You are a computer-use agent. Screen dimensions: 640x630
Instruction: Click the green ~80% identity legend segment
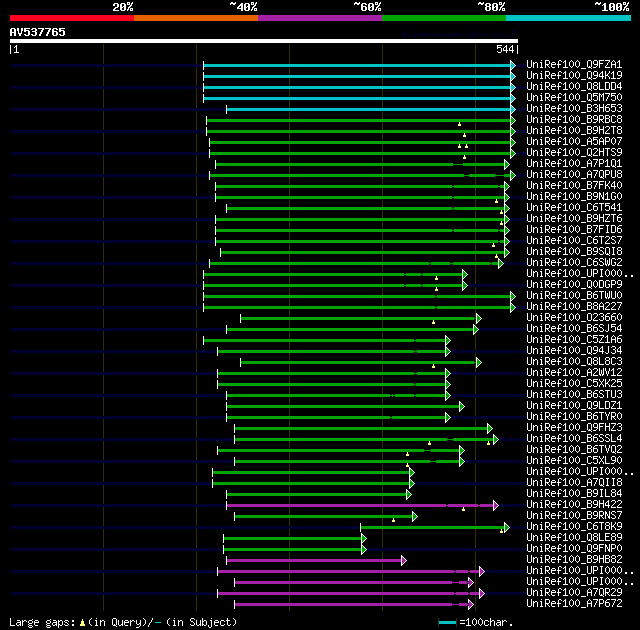point(444,18)
